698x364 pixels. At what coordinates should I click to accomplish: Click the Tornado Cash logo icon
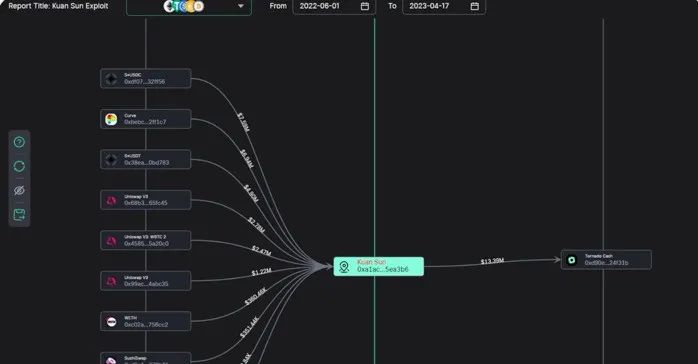572,260
